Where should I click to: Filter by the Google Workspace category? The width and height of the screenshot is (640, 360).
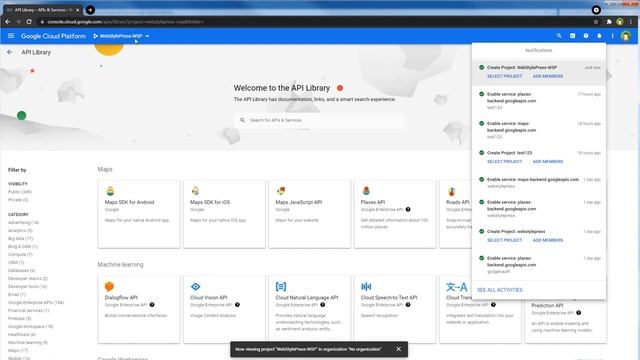click(x=31, y=327)
